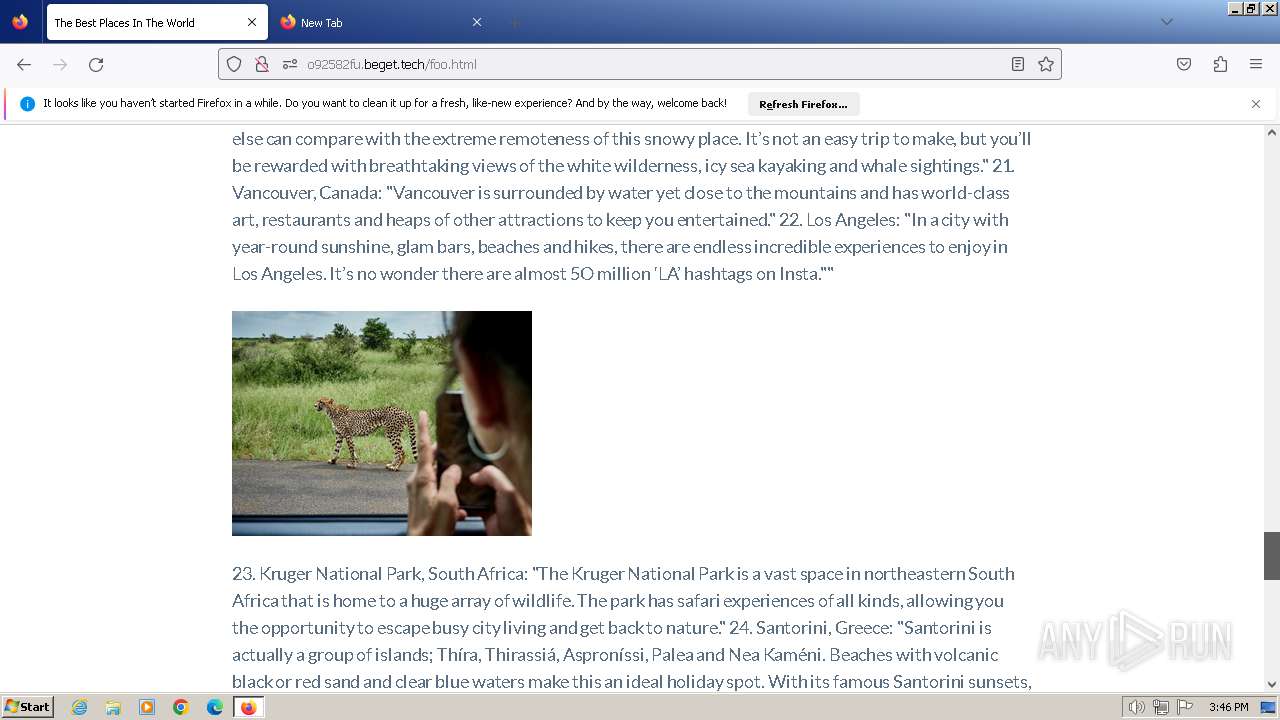Dismiss the Firefox refresh notification bar
Viewport: 1280px width, 720px height.
pos(1256,104)
